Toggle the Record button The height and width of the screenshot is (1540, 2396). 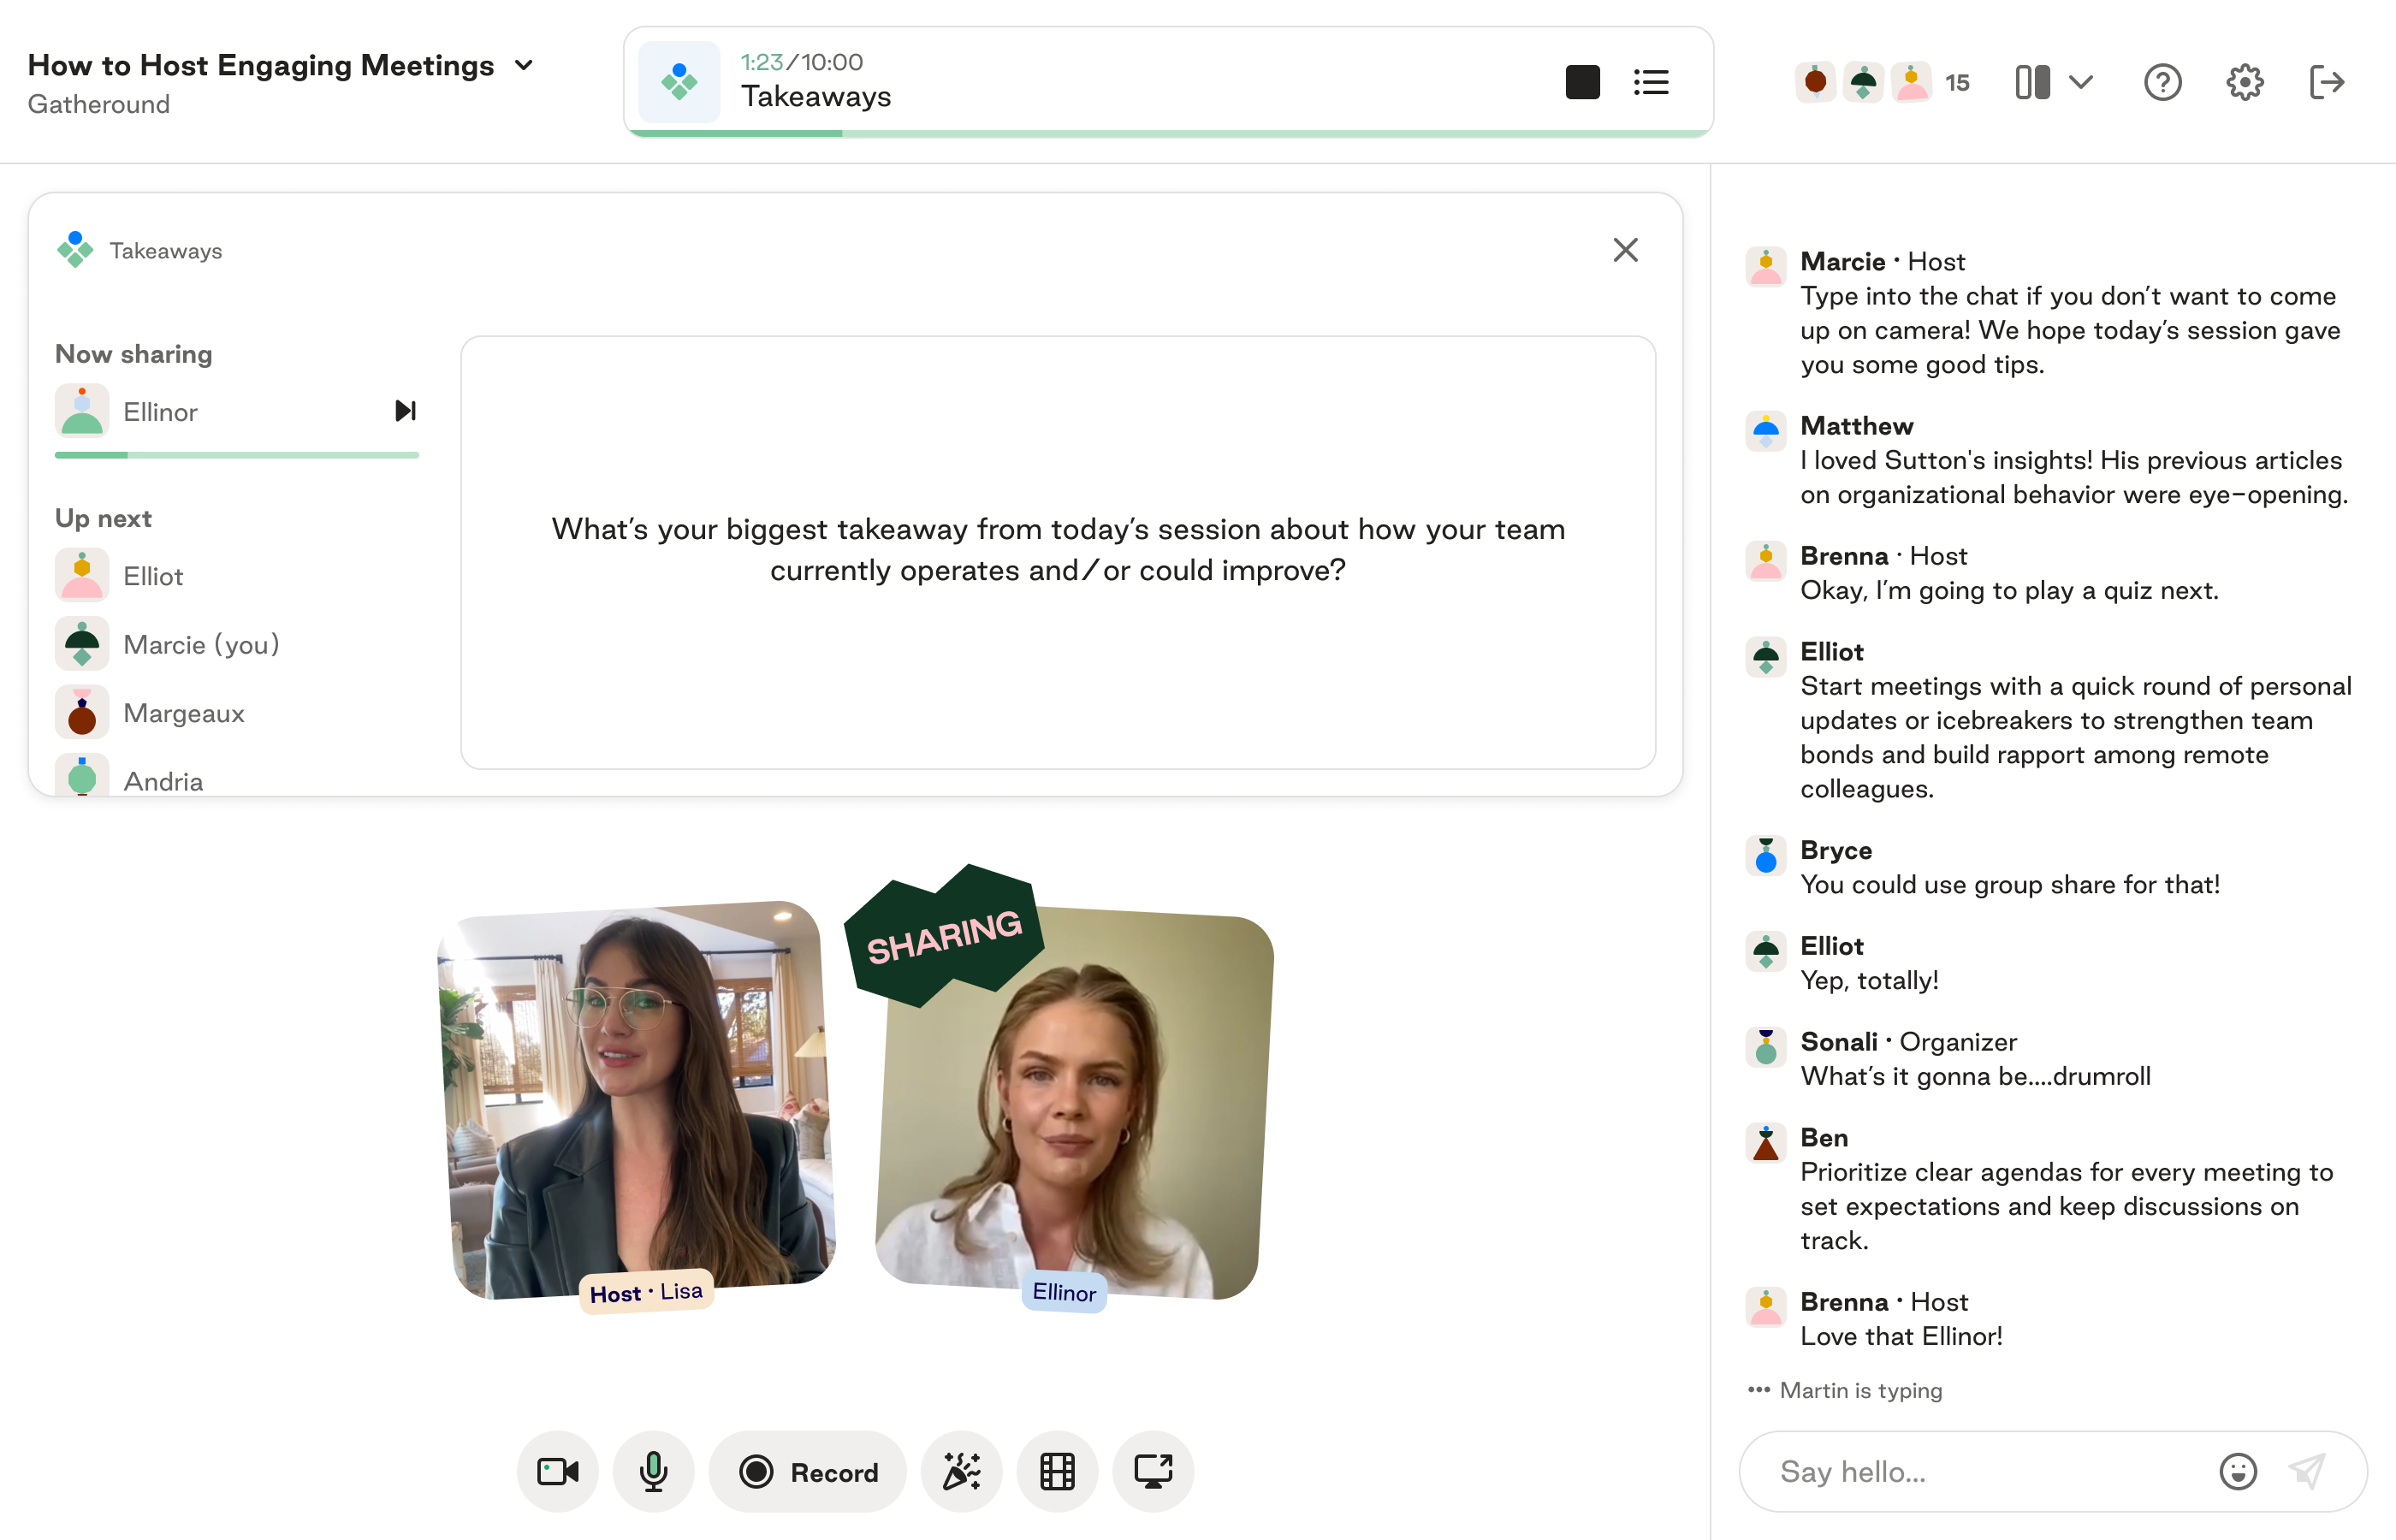pyautogui.click(x=808, y=1471)
